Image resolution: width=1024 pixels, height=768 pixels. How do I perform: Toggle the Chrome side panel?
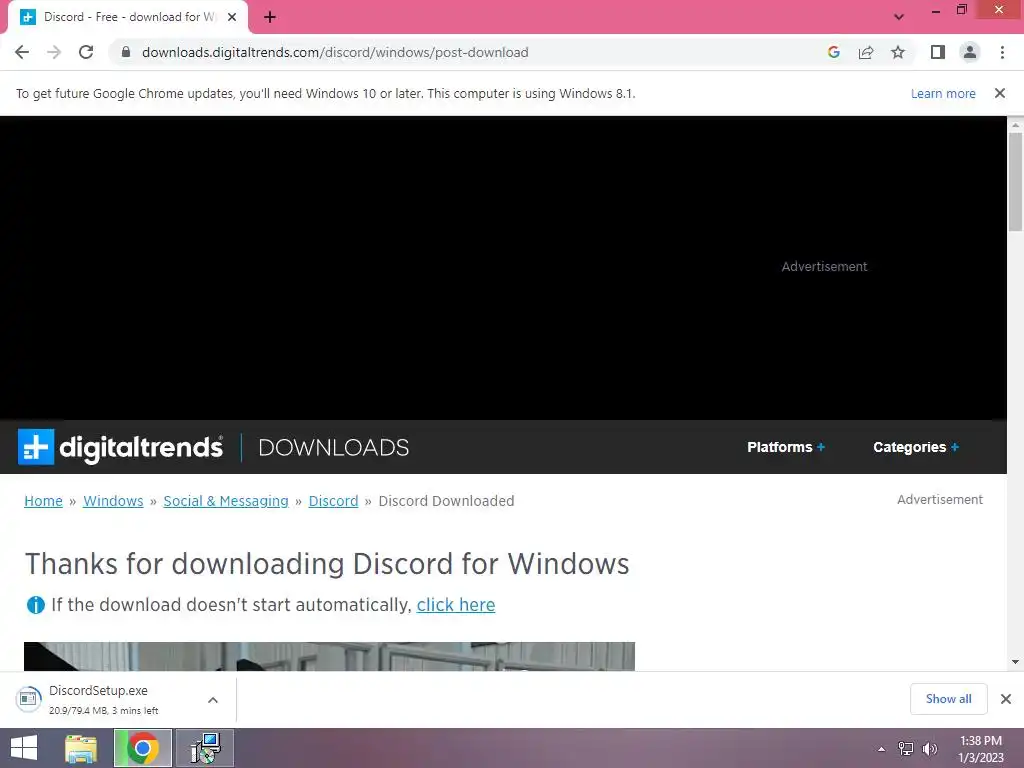pyautogui.click(x=938, y=52)
